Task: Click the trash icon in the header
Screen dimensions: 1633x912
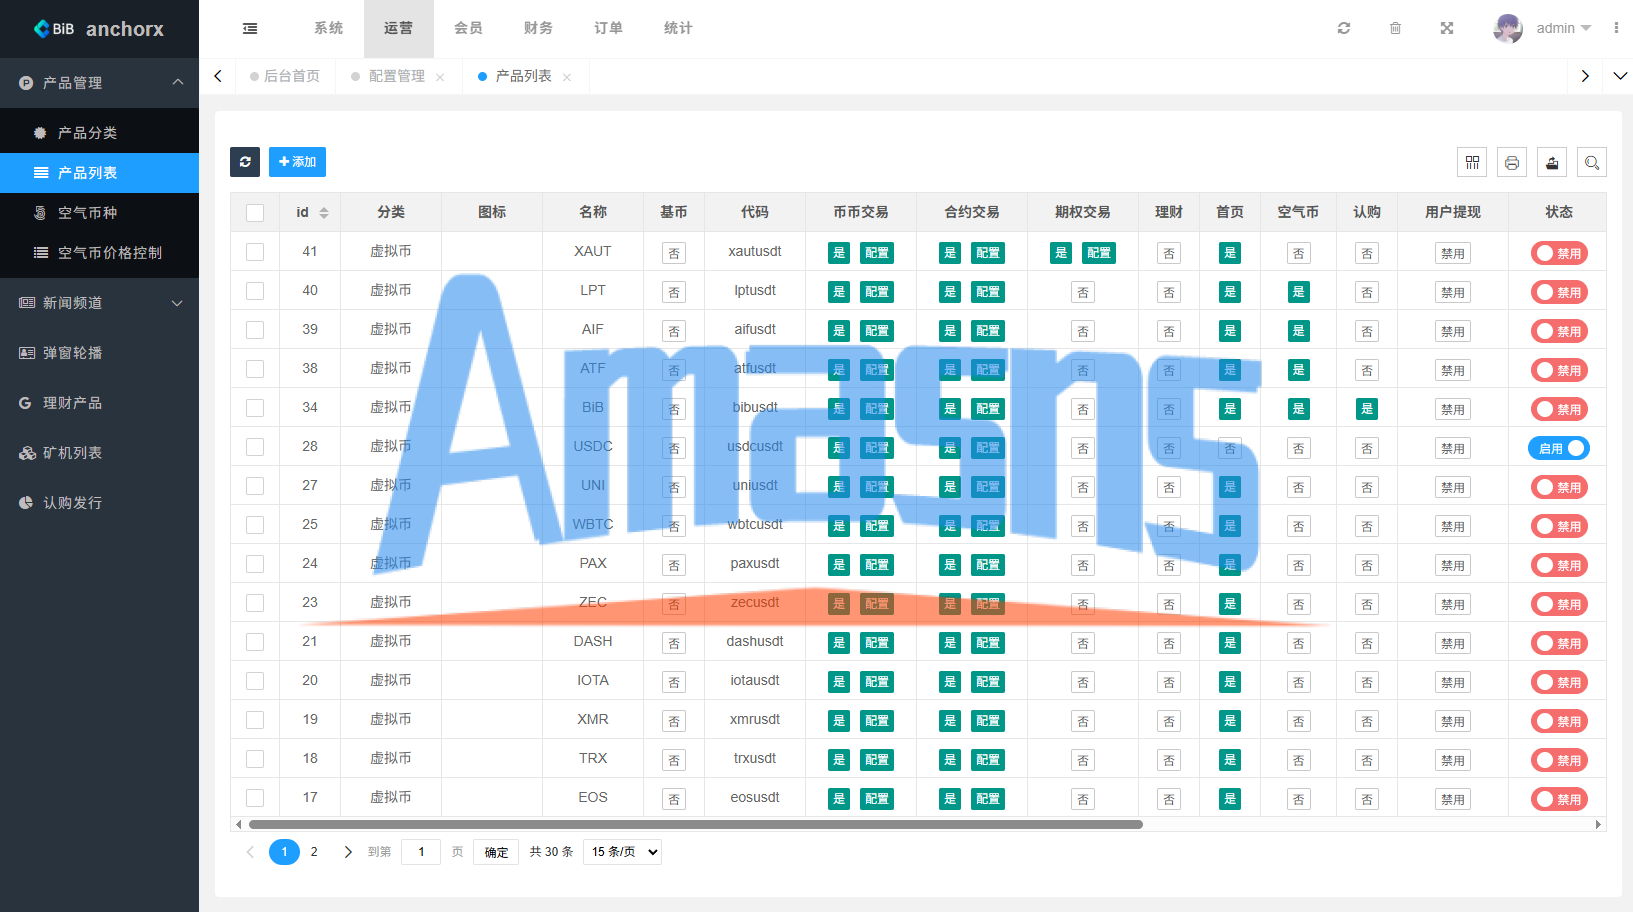Action: (x=1395, y=28)
